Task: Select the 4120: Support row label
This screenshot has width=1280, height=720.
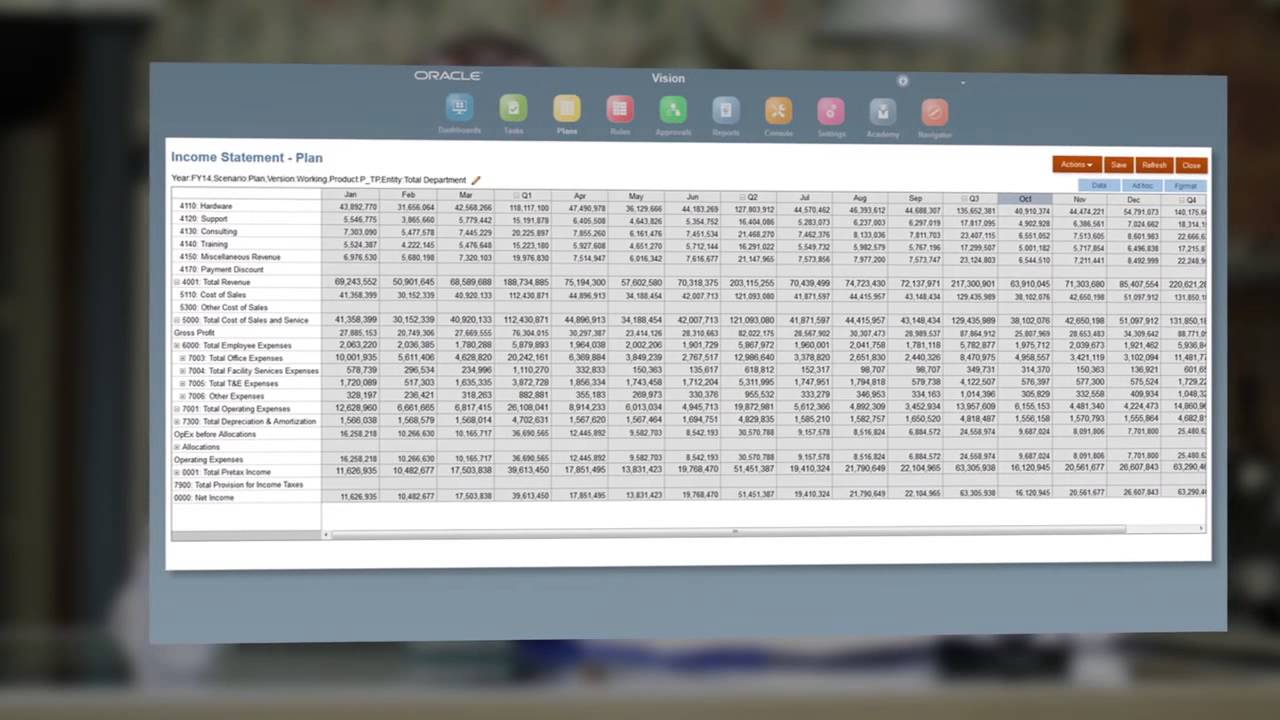Action: point(204,219)
